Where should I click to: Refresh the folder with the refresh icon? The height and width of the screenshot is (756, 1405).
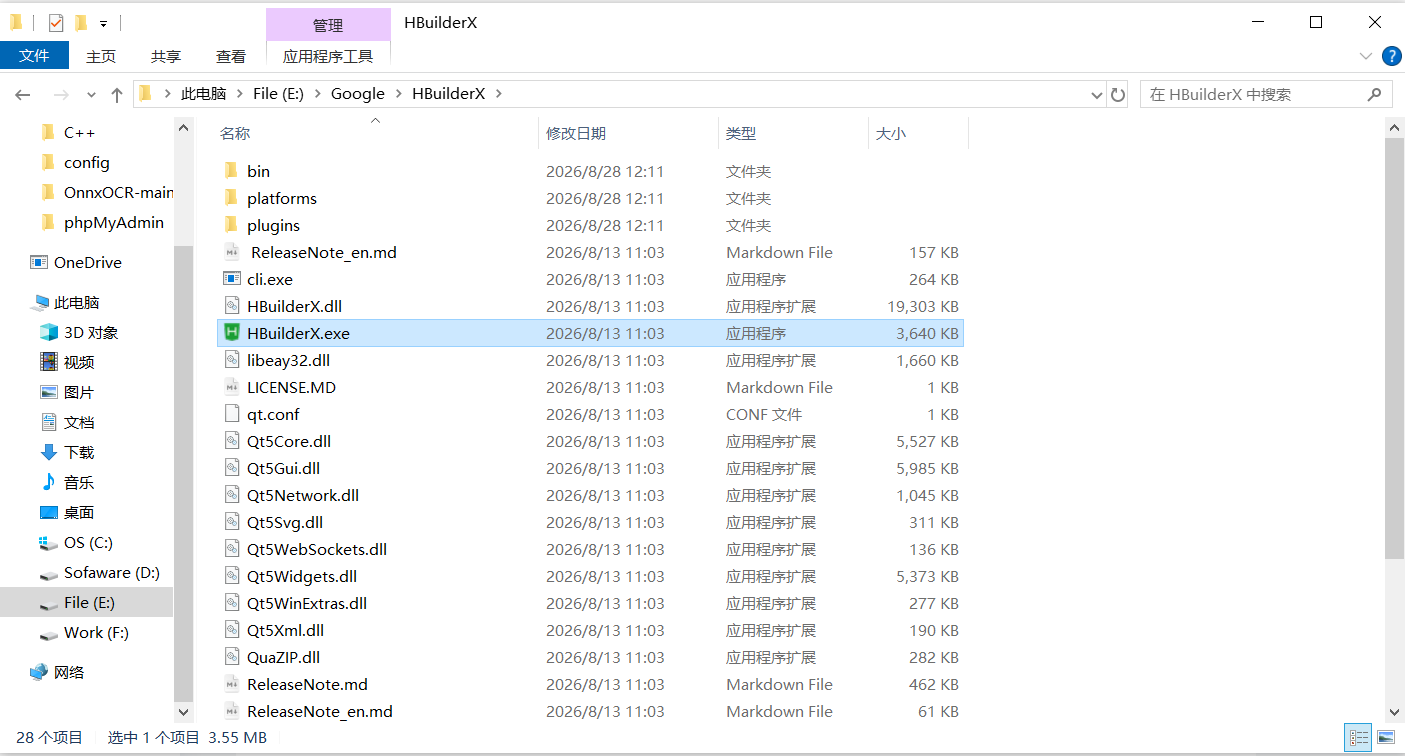[1119, 94]
